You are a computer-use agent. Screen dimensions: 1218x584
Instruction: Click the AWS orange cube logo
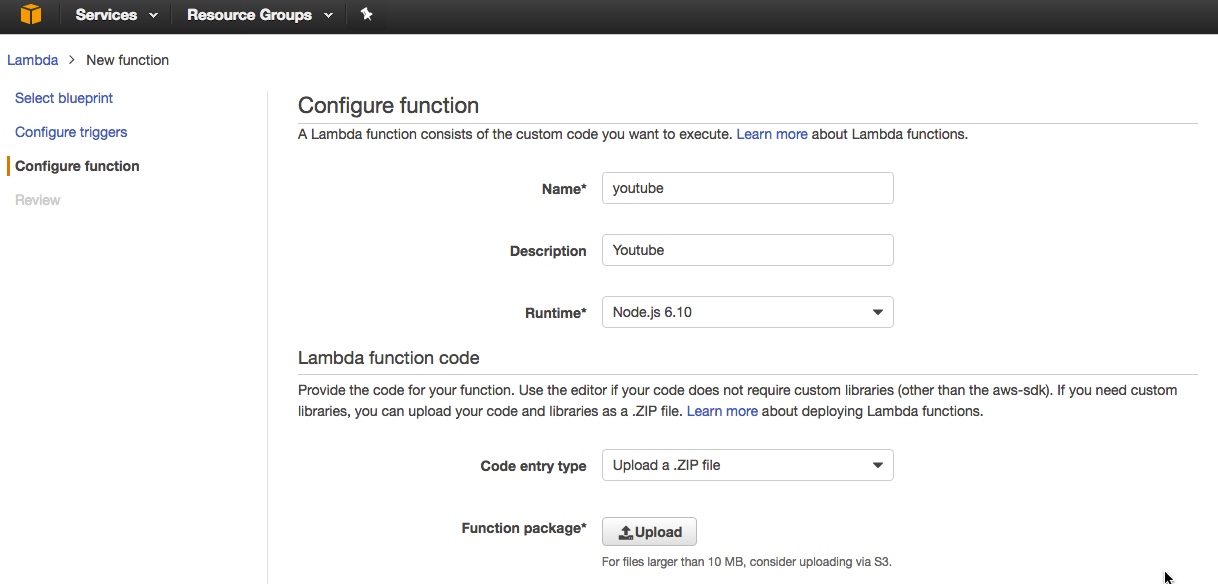31,15
